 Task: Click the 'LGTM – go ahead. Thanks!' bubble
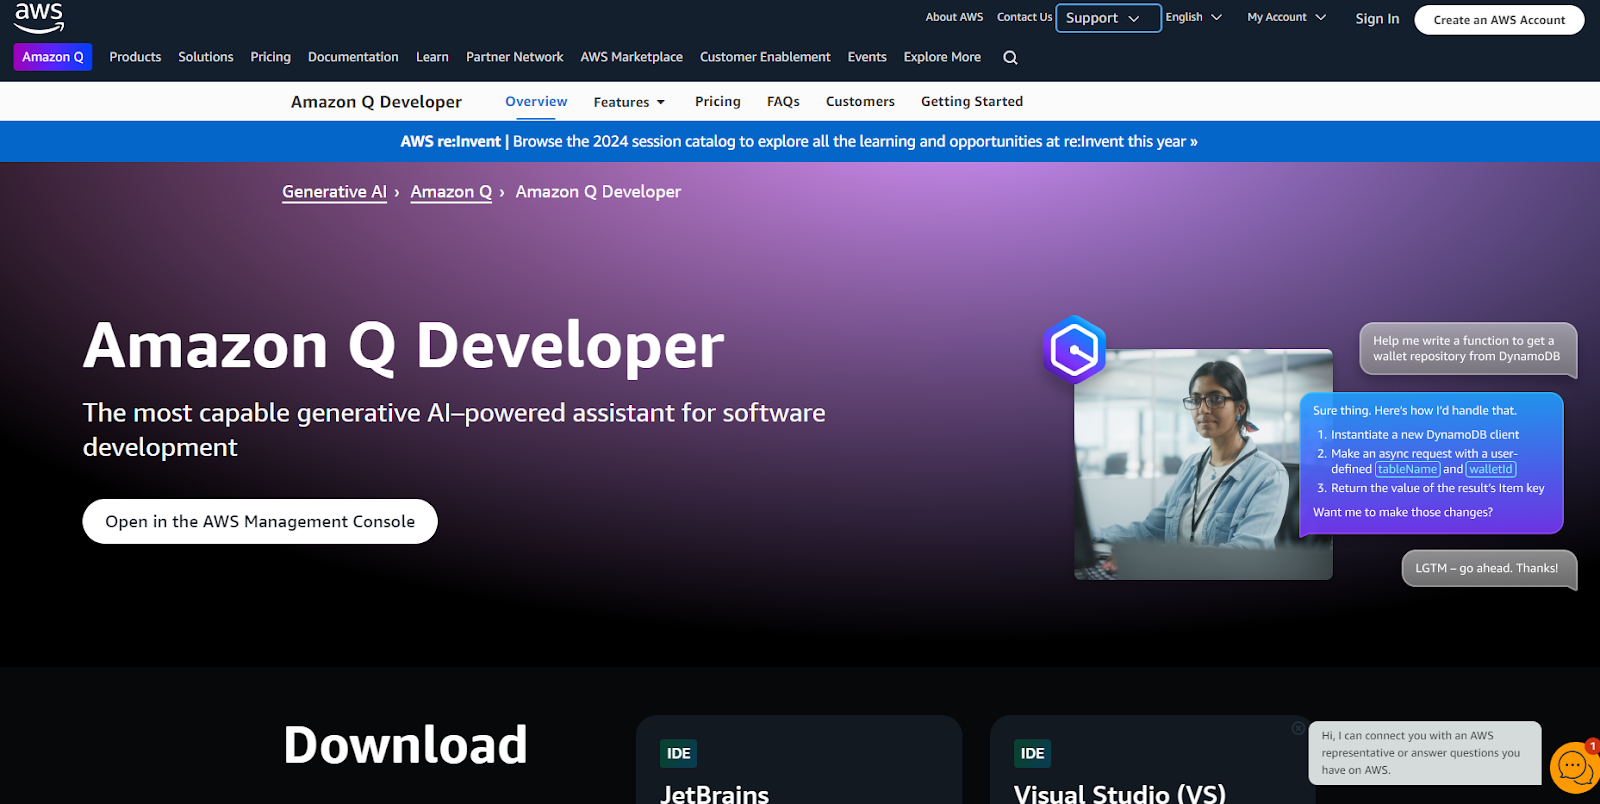(x=1489, y=568)
